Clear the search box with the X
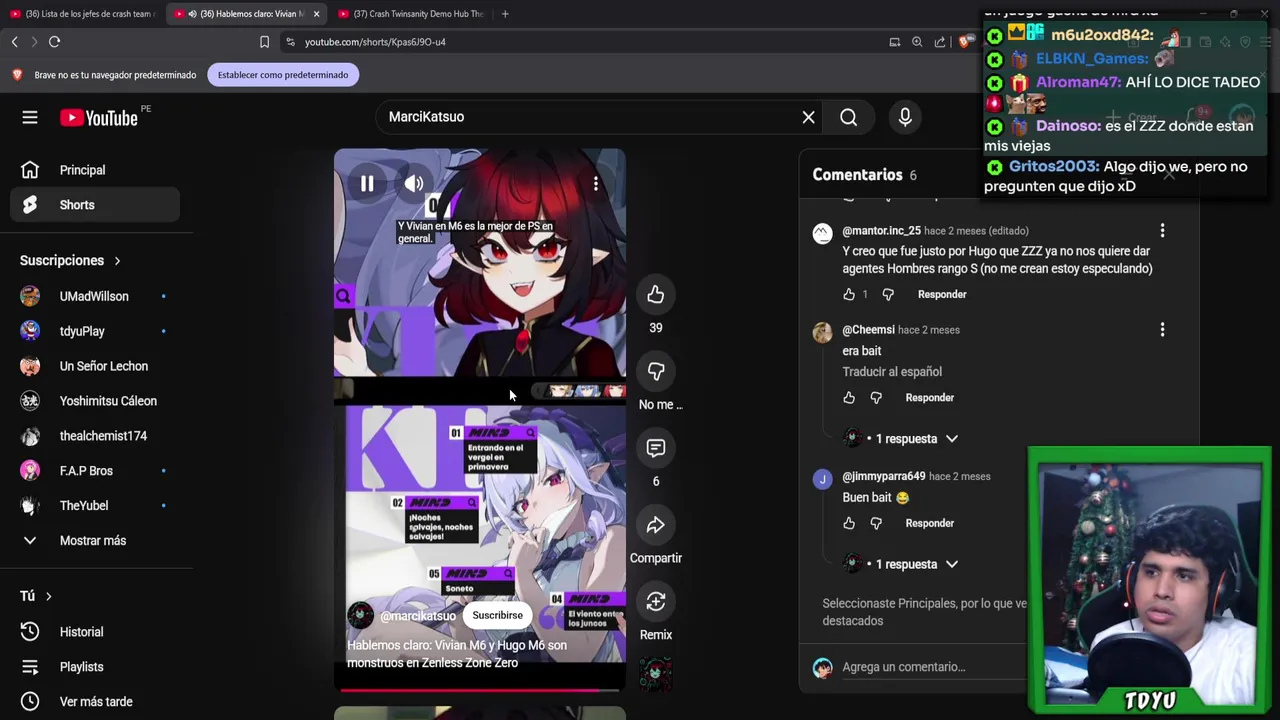Image resolution: width=1280 pixels, height=720 pixels. pyautogui.click(x=809, y=117)
